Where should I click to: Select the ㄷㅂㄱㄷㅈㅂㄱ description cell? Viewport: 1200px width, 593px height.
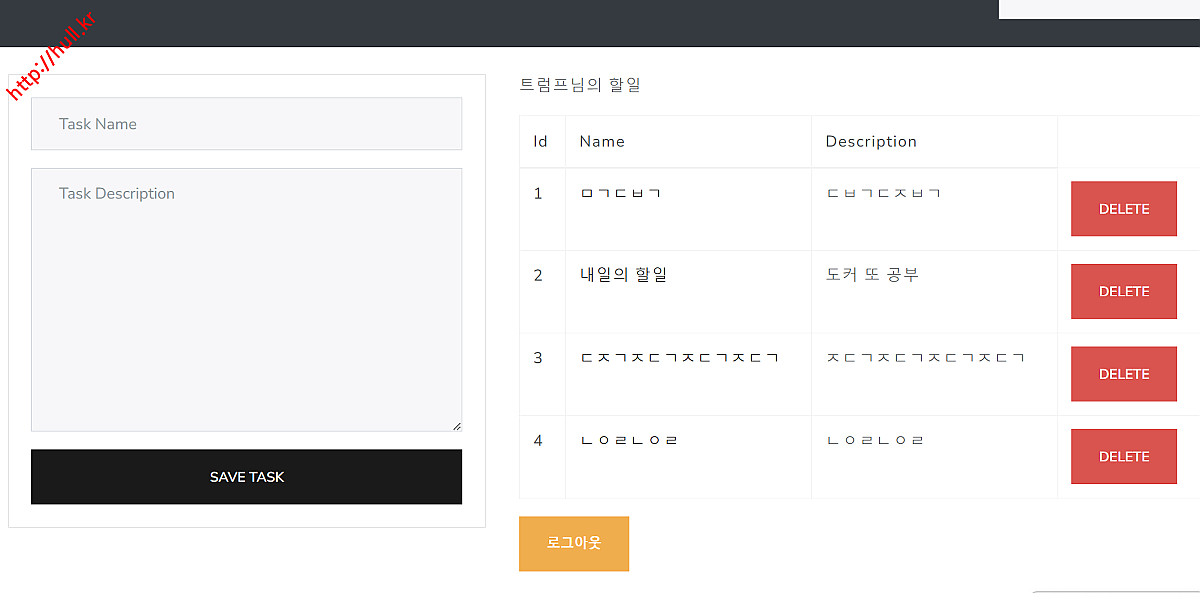[x=883, y=193]
